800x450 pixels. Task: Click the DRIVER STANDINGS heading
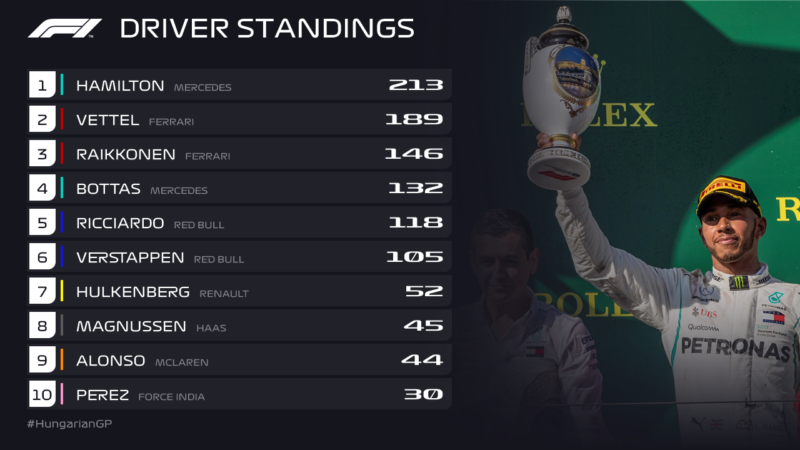[x=267, y=29]
